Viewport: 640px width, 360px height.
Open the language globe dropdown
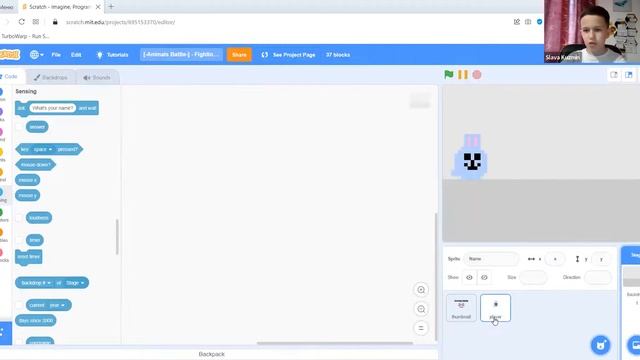click(x=36, y=55)
